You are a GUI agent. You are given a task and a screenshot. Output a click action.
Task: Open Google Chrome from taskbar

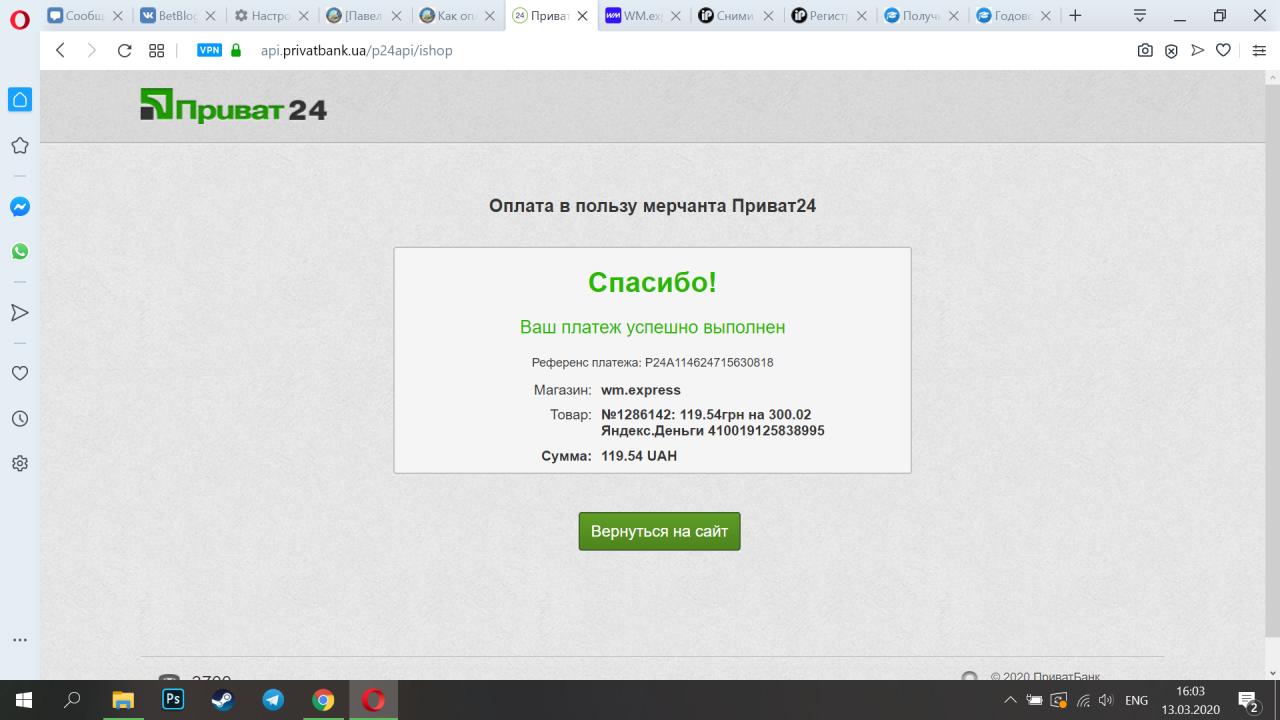tap(323, 700)
